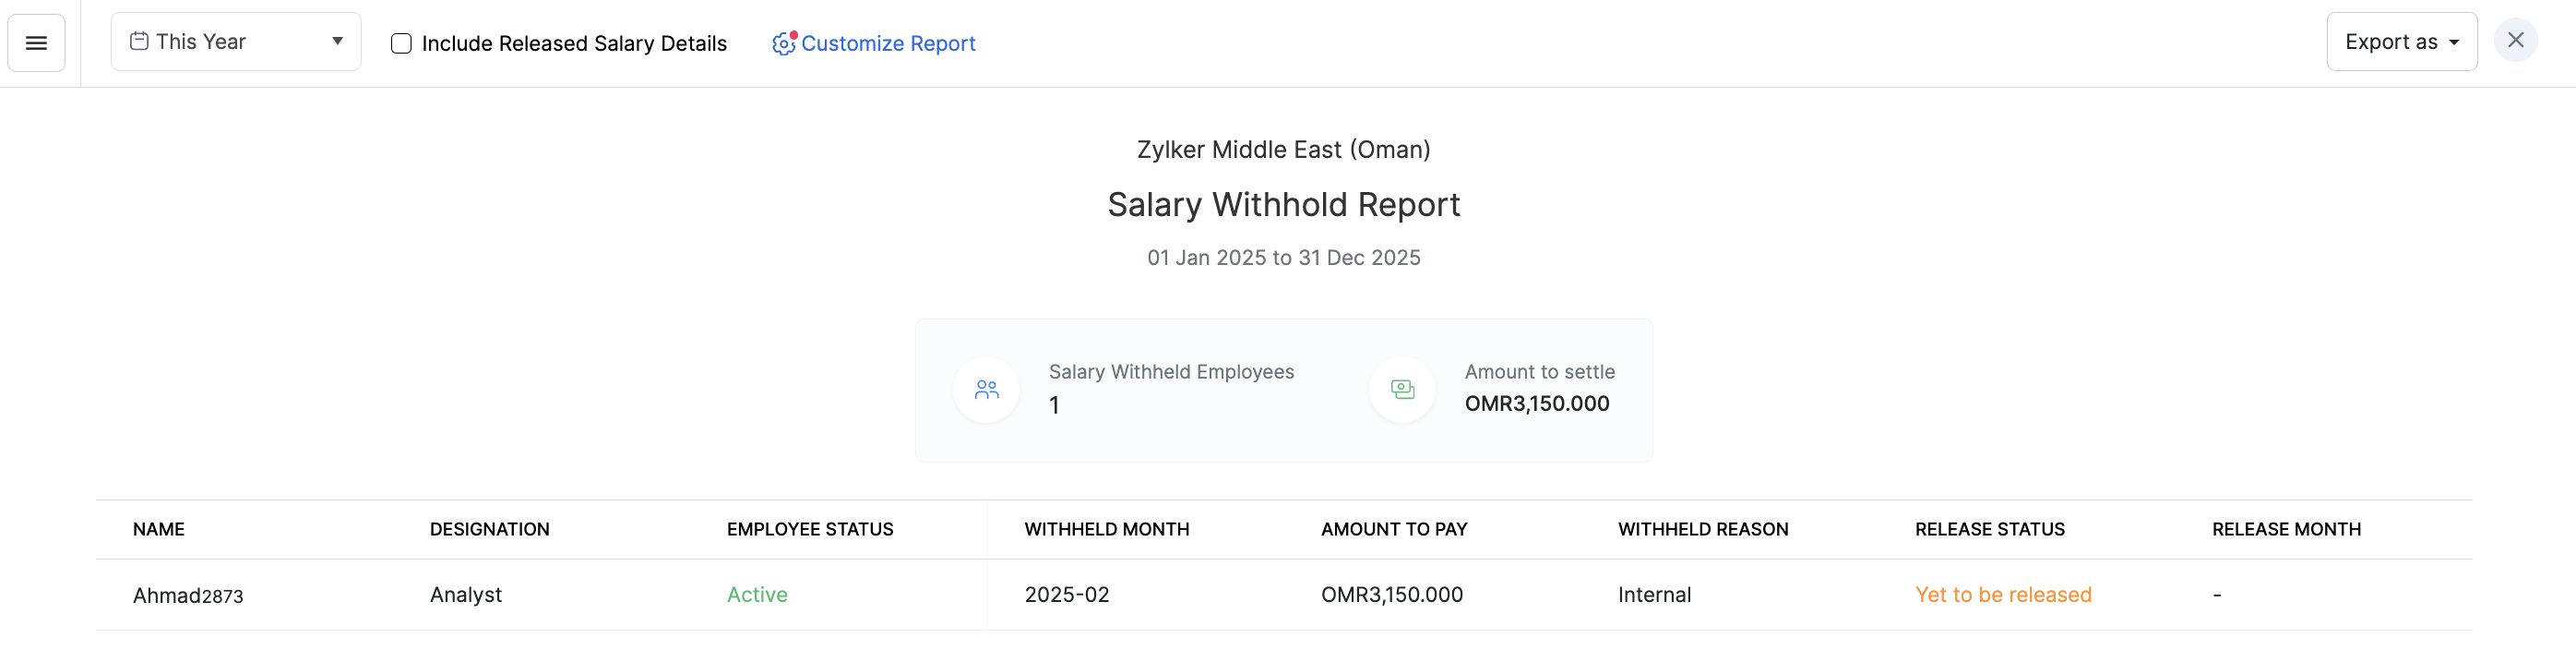
Task: Click the Salary Withheld Employees people icon
Action: click(x=985, y=389)
